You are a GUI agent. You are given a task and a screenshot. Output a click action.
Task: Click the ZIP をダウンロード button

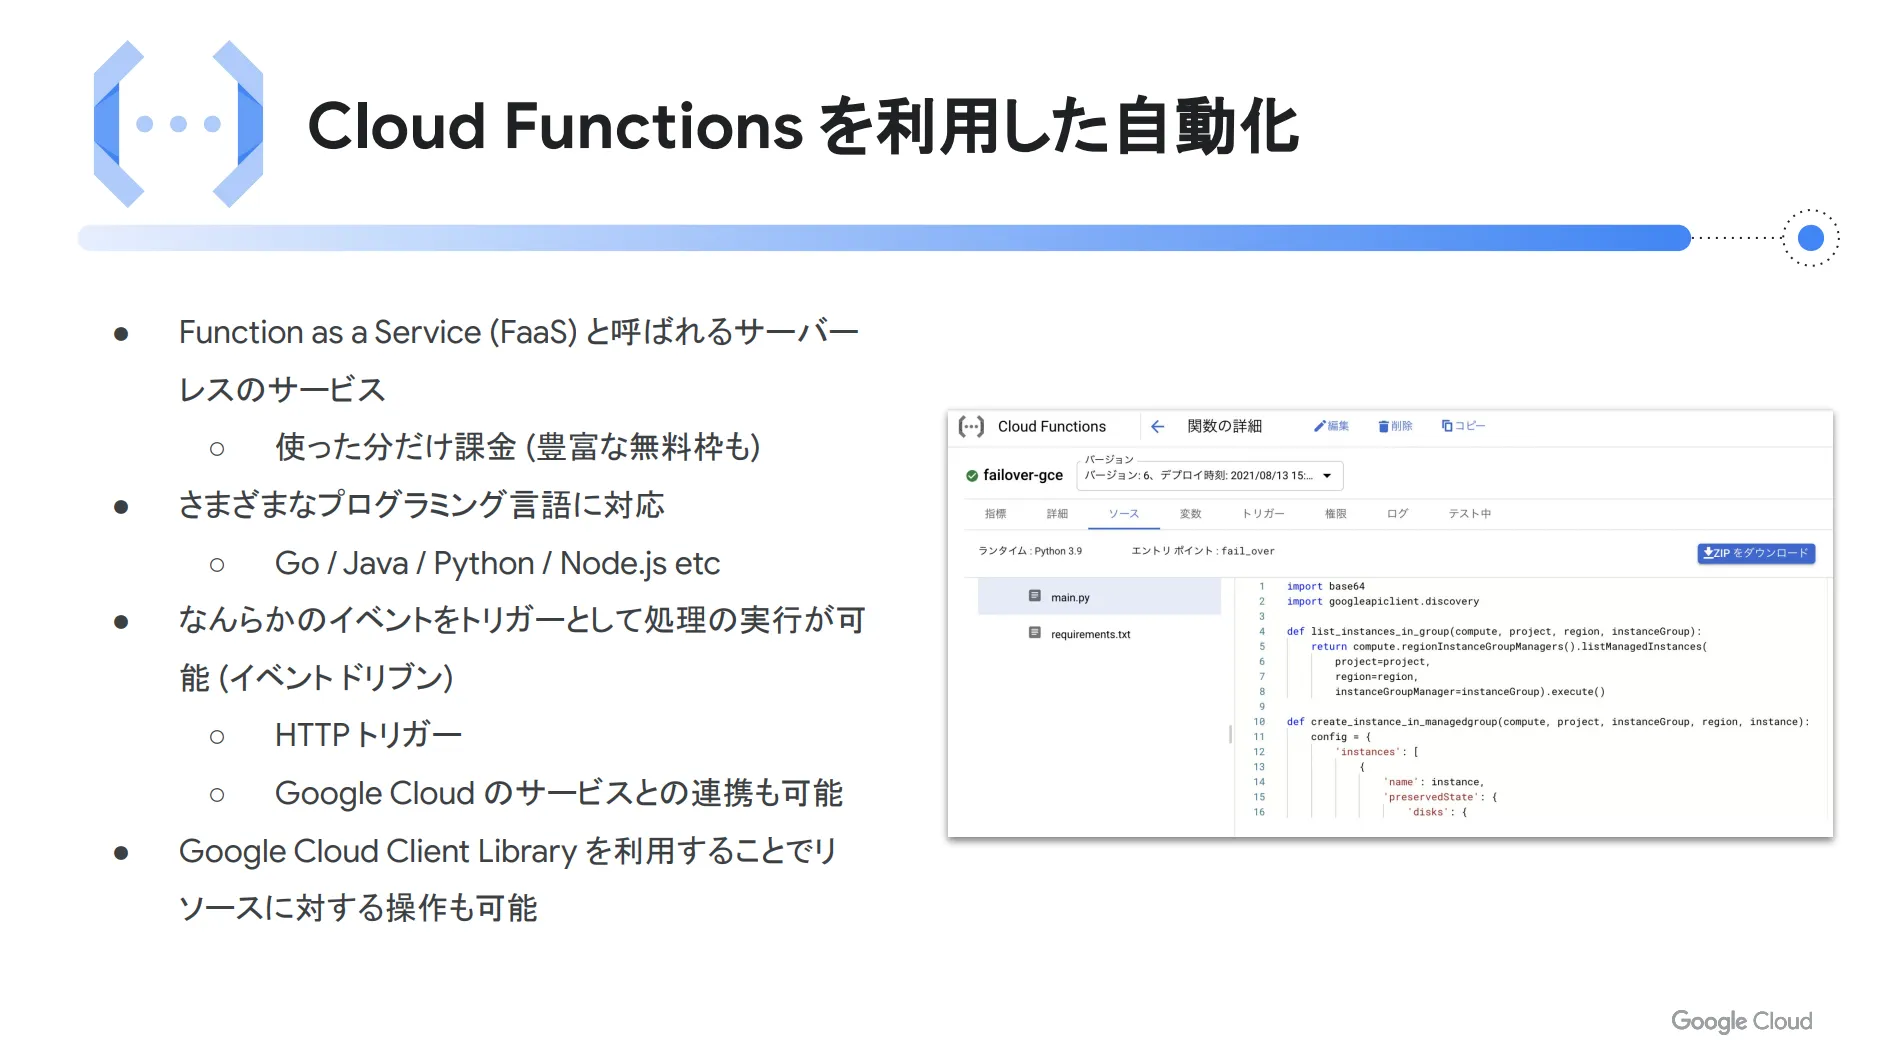(1756, 553)
